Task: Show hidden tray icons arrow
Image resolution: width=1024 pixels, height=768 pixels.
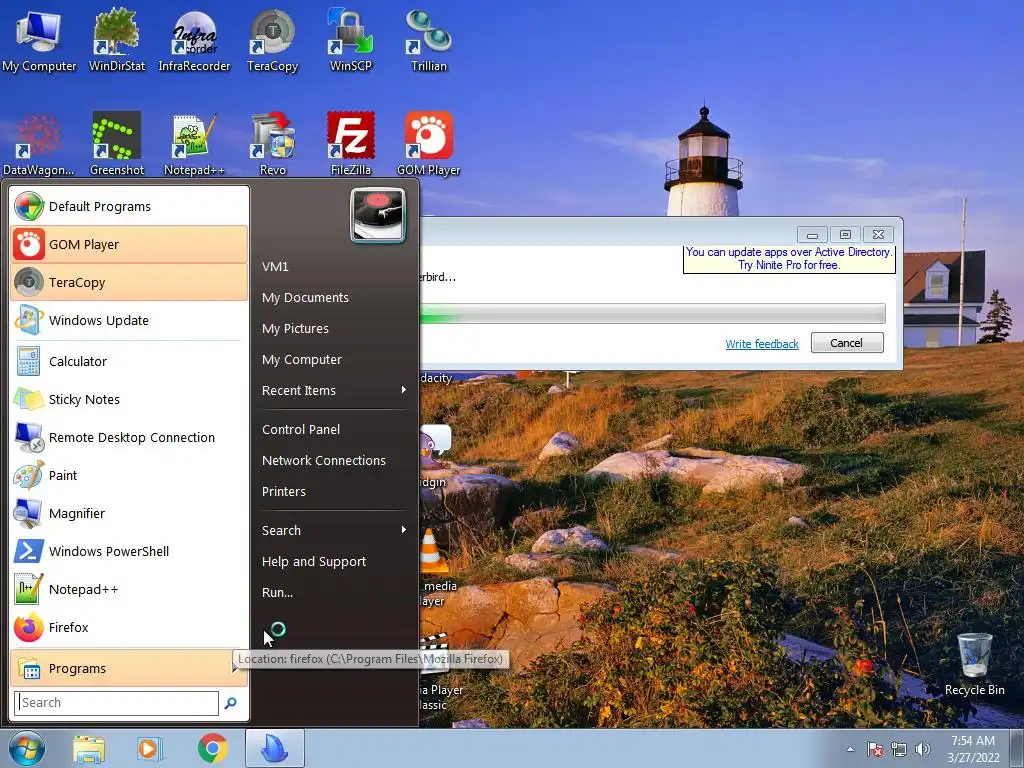Action: 850,749
